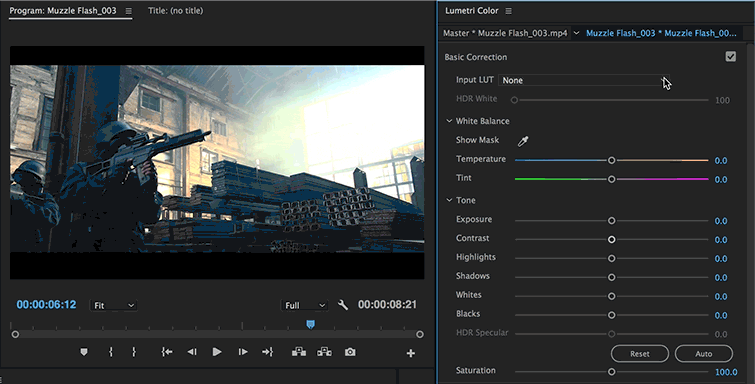Click the video preview frame
The height and width of the screenshot is (384, 755).
point(217,163)
